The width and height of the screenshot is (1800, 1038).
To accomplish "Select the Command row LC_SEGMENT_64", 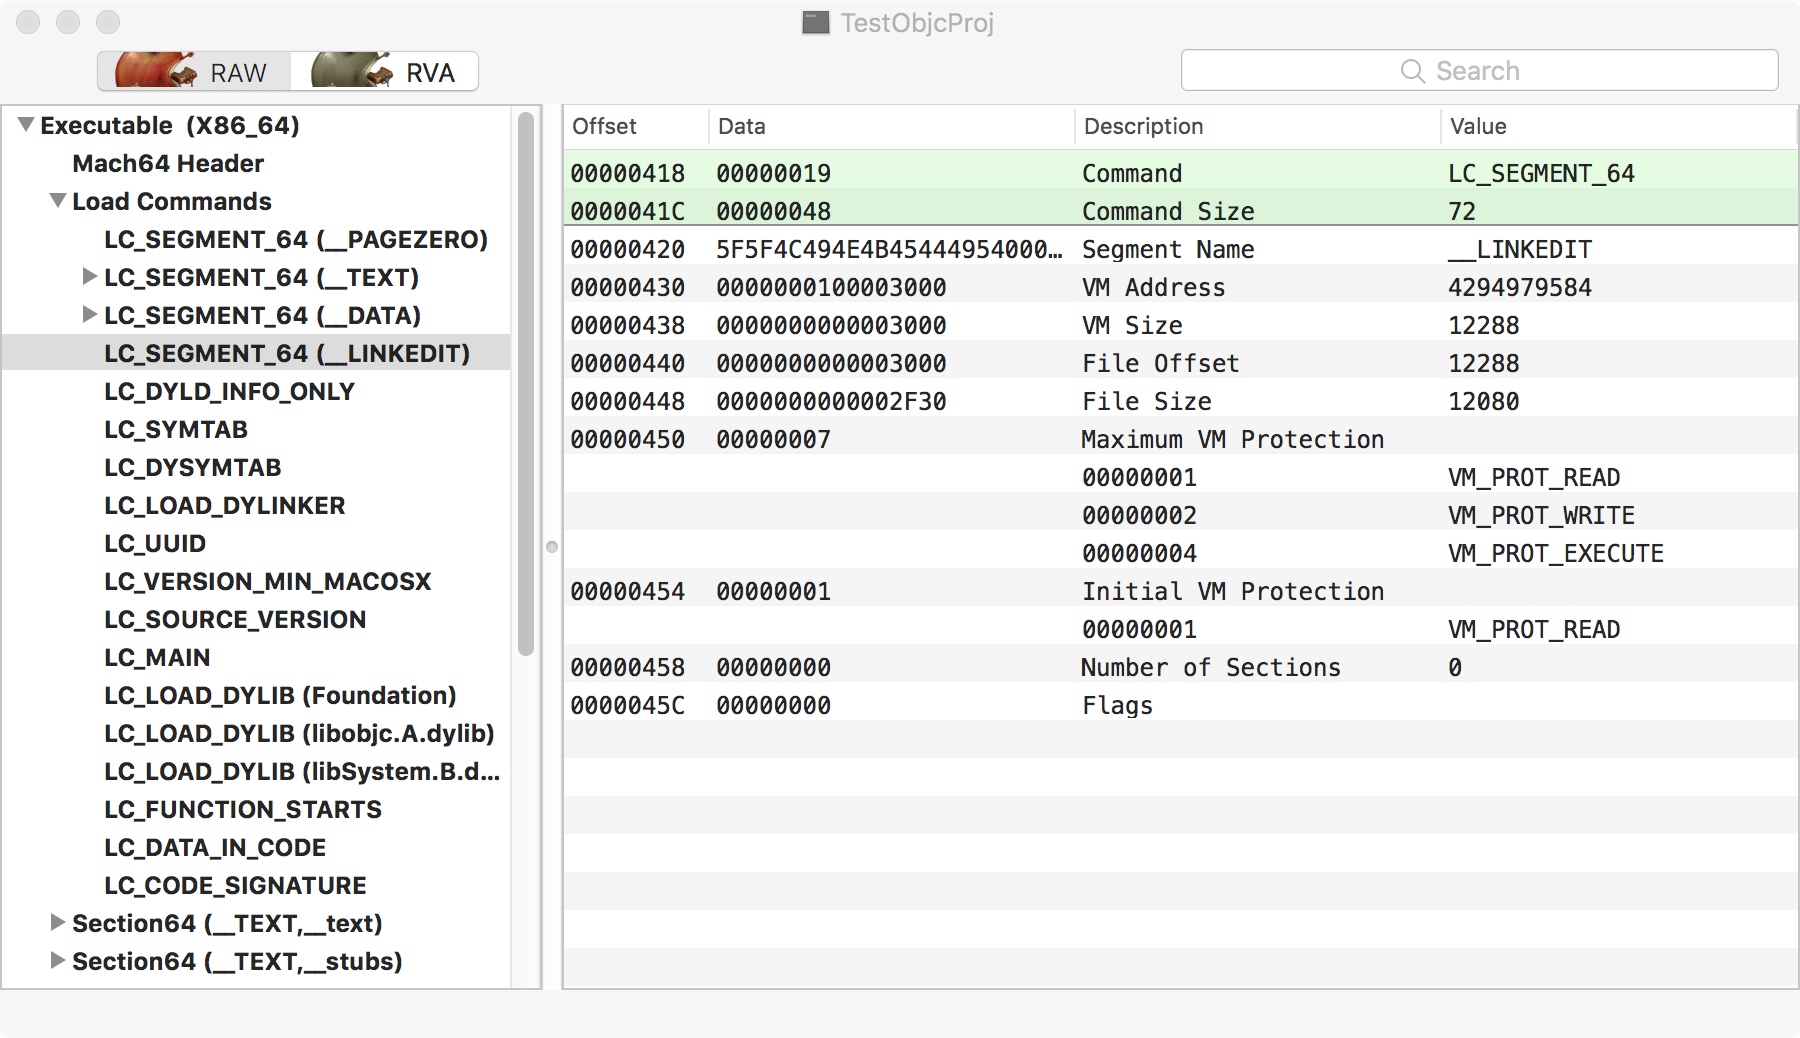I will (1180, 173).
